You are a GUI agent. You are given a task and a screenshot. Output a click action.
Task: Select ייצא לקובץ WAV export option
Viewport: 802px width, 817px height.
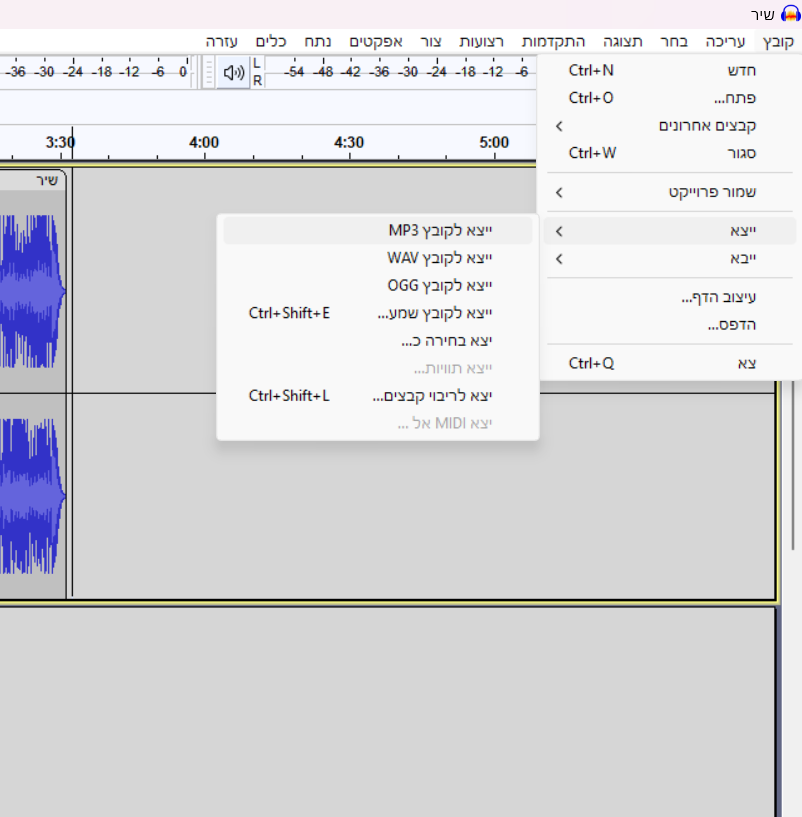378,258
